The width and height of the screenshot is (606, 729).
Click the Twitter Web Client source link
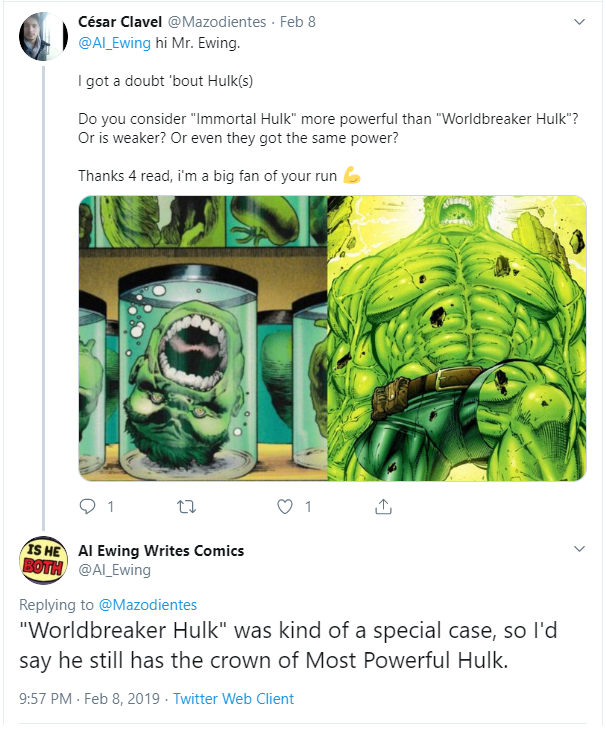point(234,699)
